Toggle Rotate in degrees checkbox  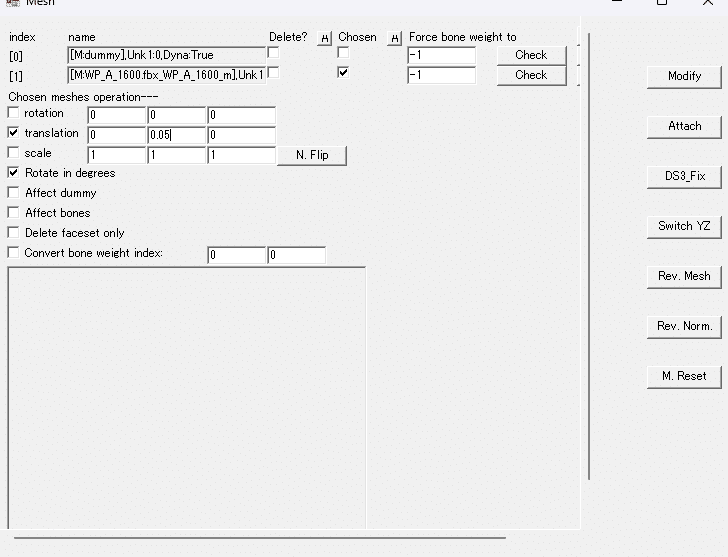click(13, 173)
